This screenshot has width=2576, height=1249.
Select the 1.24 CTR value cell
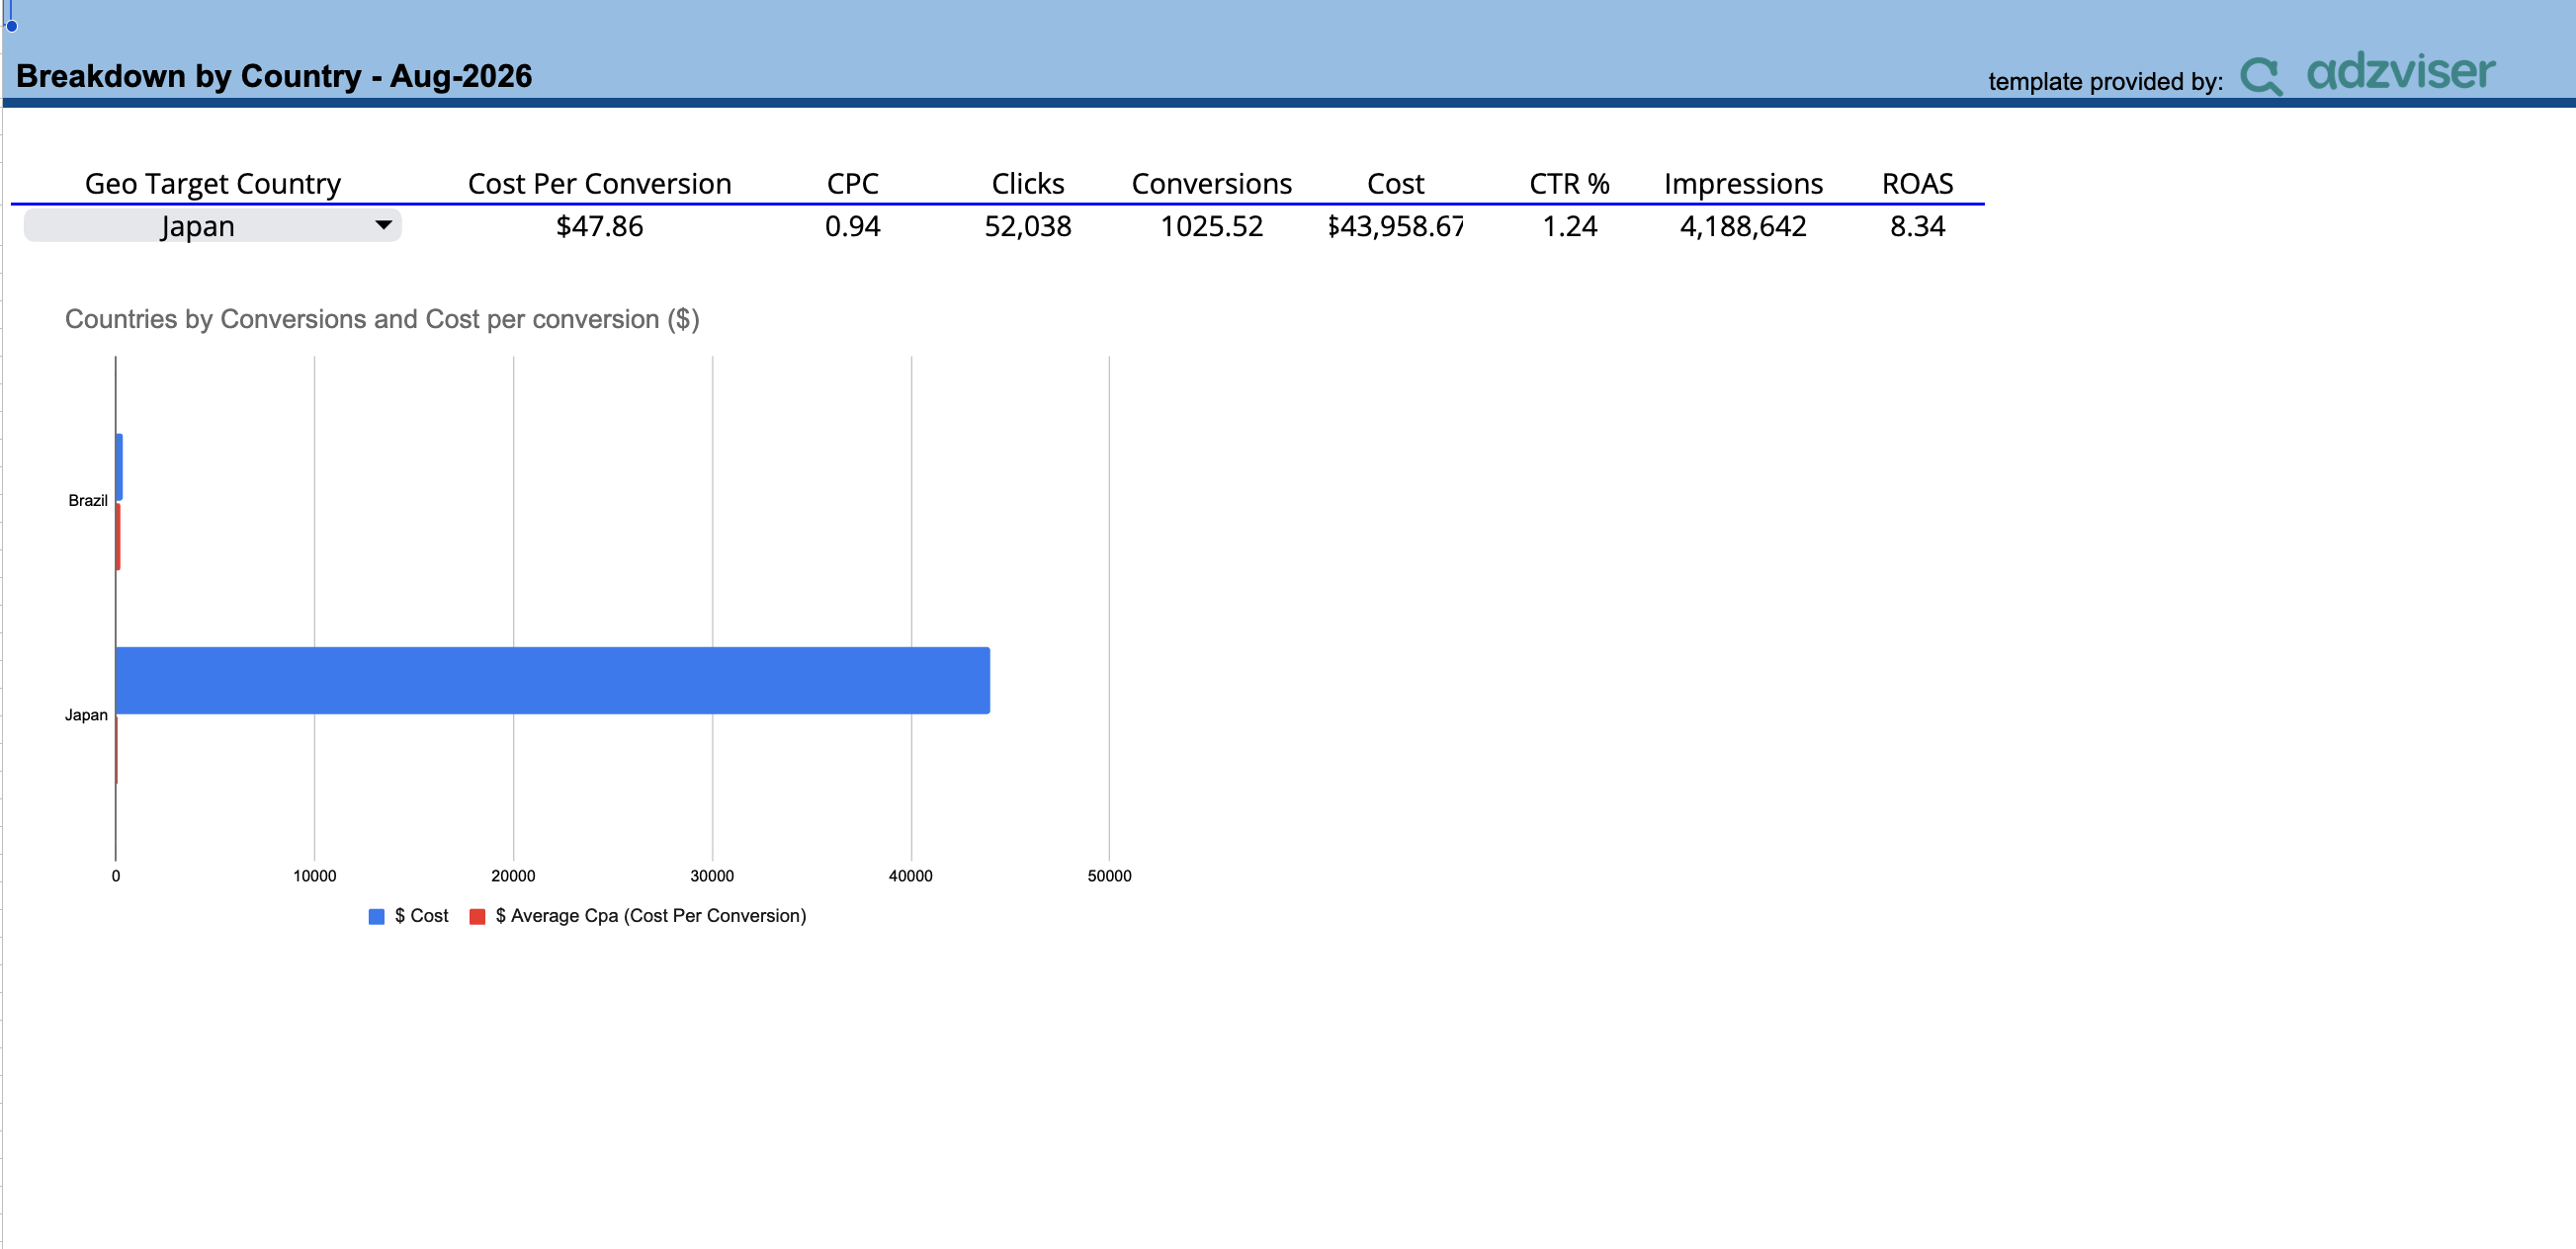1570,226
